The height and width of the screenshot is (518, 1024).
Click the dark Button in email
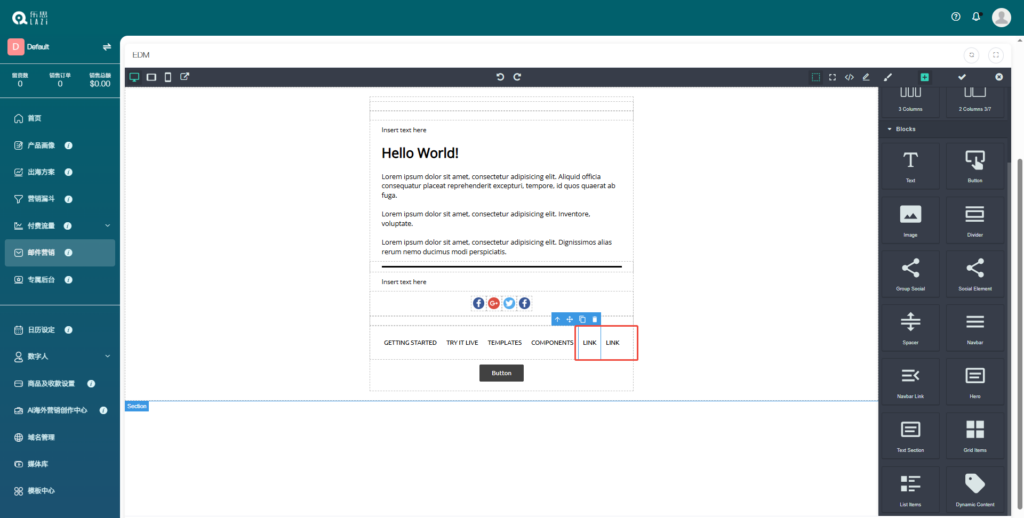(501, 373)
